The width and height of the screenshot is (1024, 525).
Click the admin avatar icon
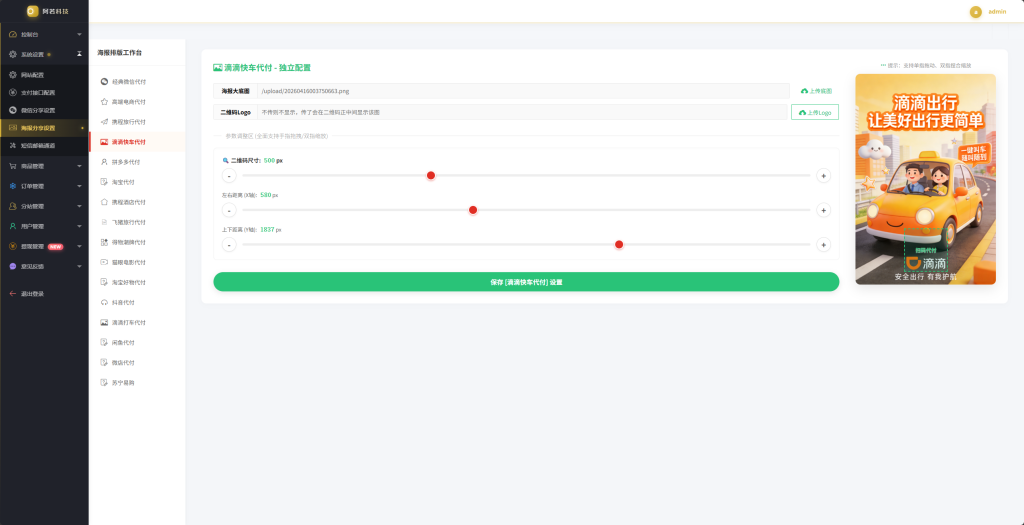pos(976,12)
